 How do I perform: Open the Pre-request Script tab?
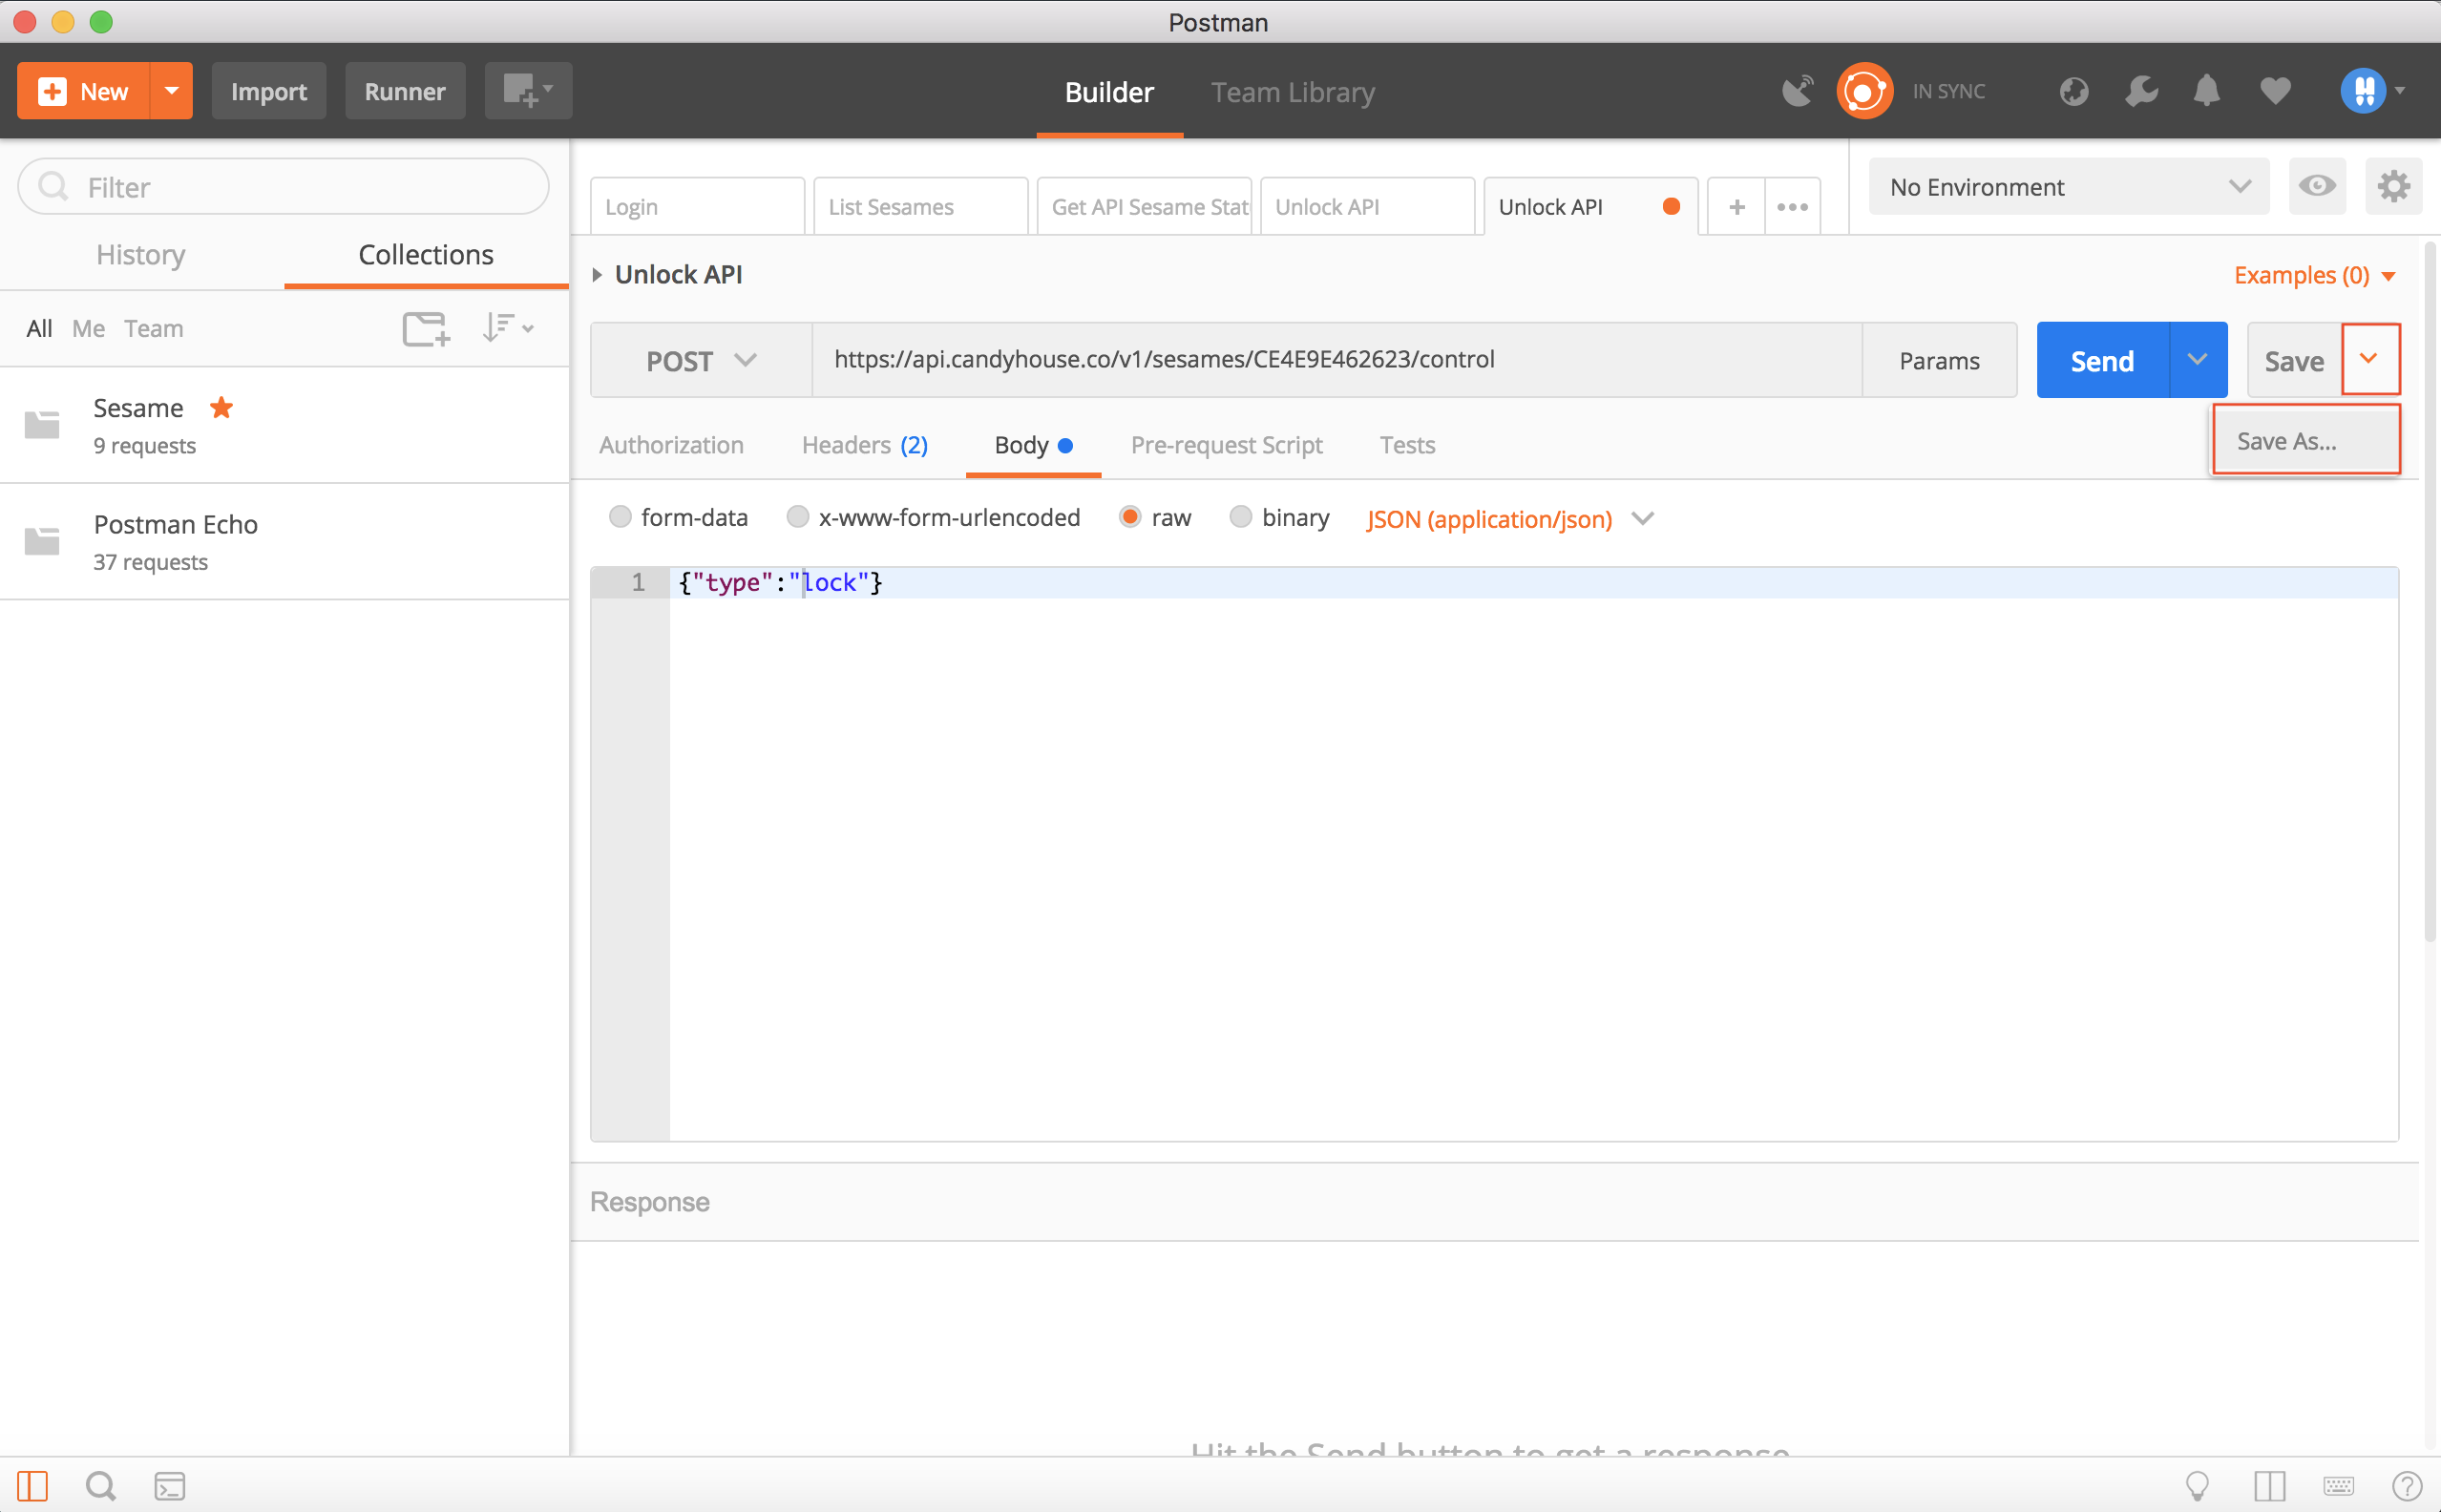pyautogui.click(x=1226, y=445)
